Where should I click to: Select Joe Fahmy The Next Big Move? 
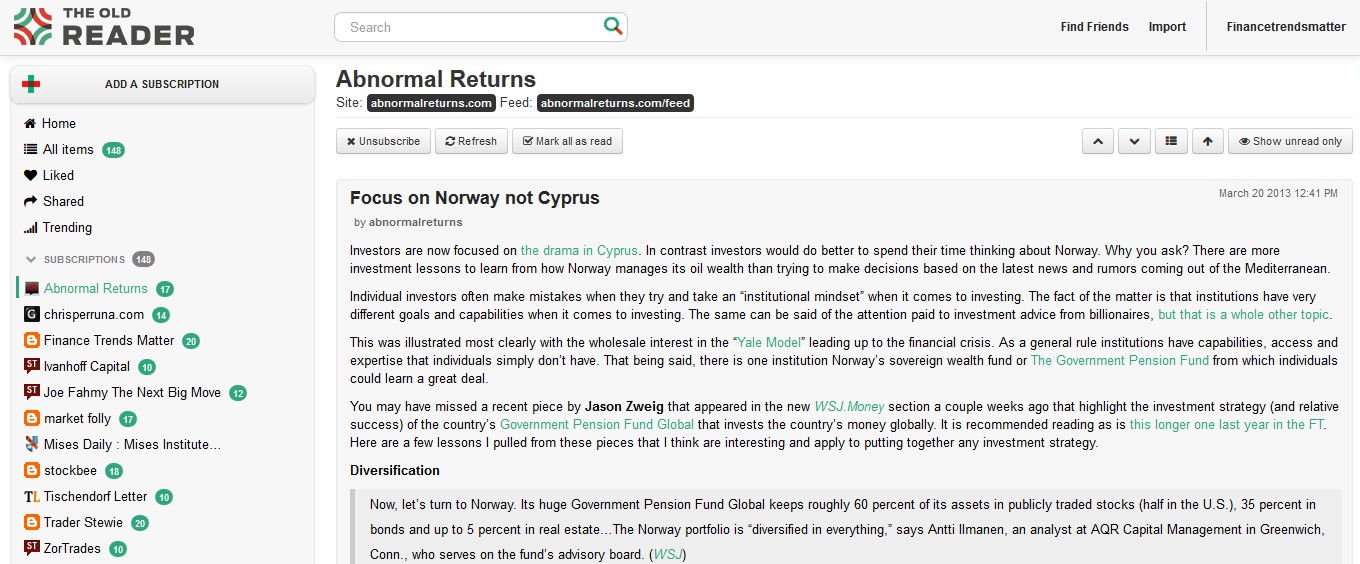tap(132, 392)
